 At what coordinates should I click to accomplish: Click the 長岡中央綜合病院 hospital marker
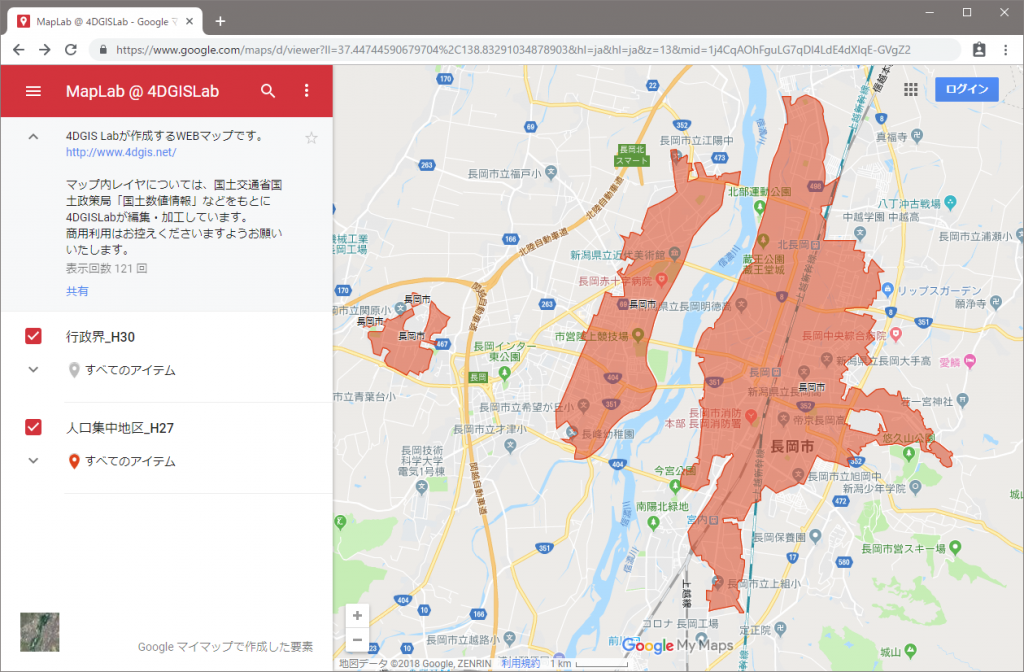click(896, 334)
